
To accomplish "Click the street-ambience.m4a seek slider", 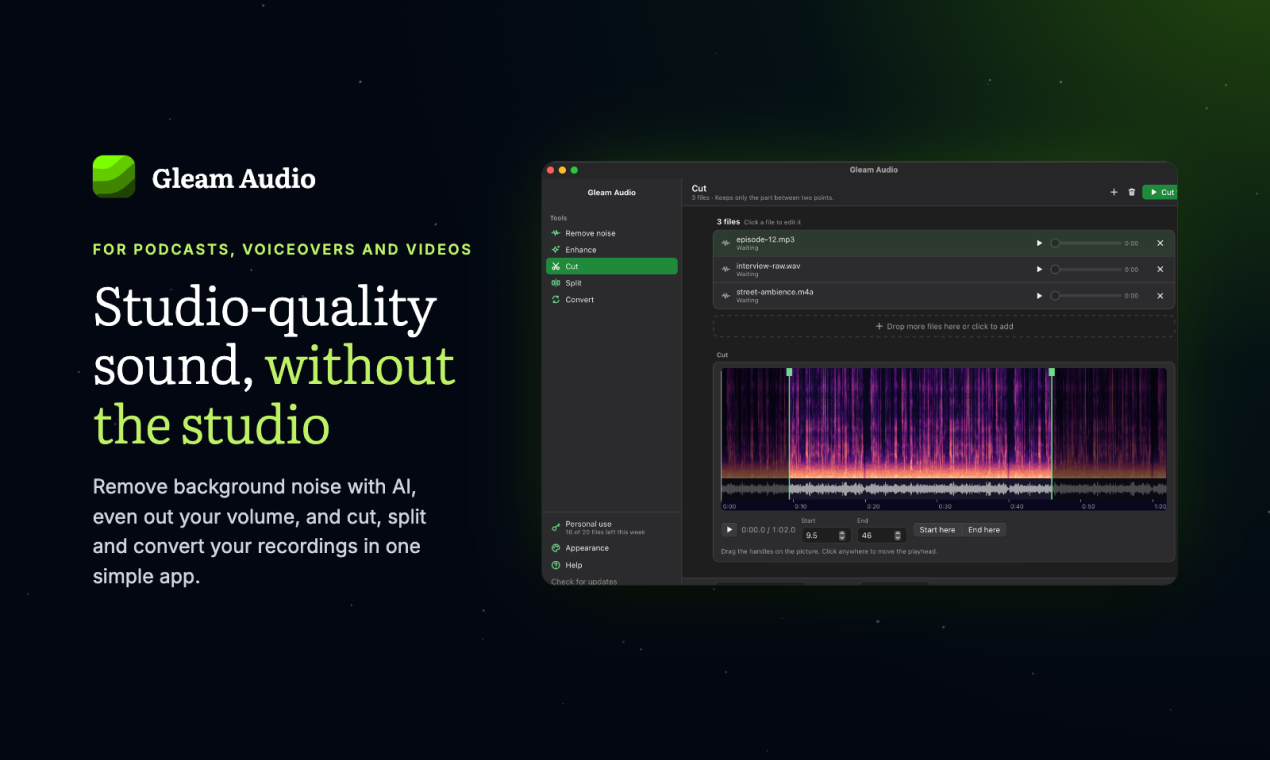I will pos(1086,295).
